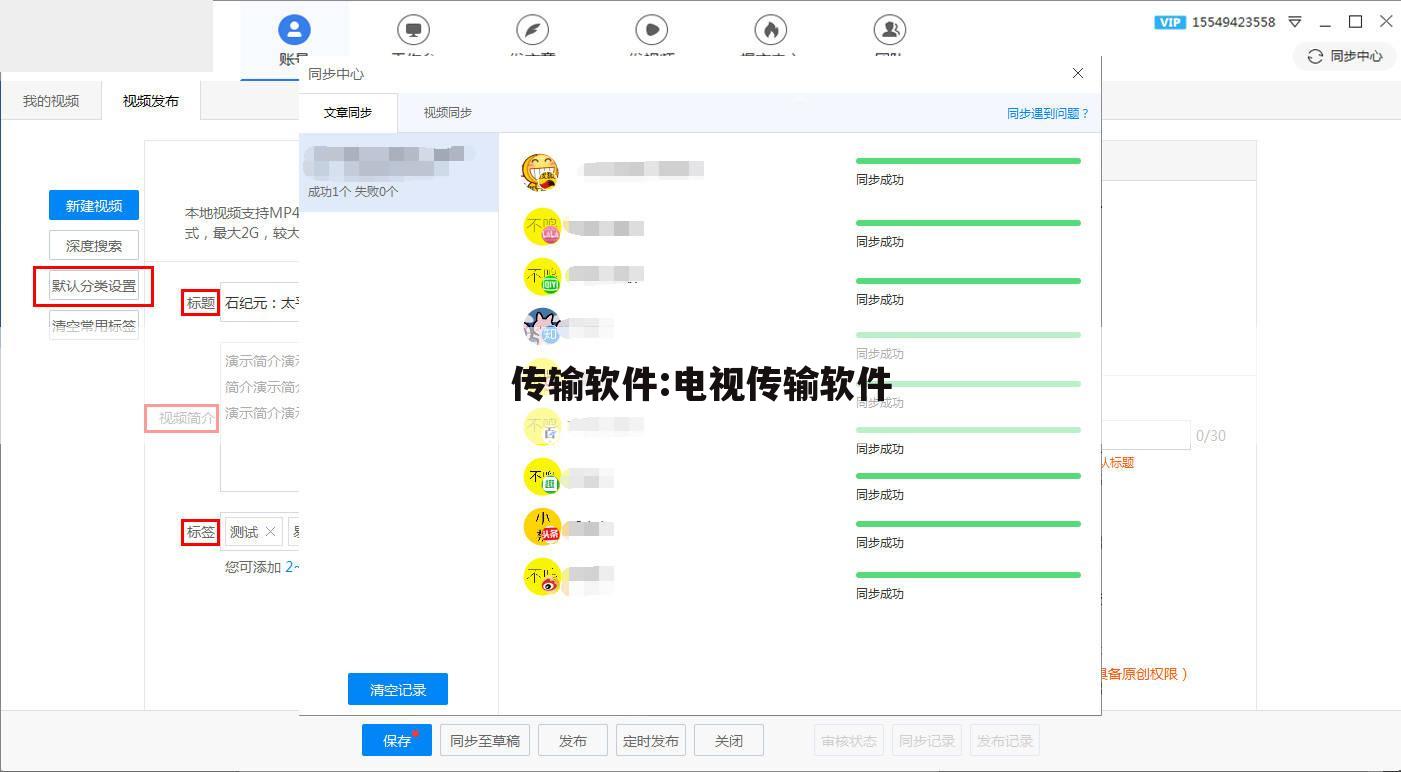The image size is (1401, 772).
Task: Open the two-person team icon
Action: click(889, 29)
